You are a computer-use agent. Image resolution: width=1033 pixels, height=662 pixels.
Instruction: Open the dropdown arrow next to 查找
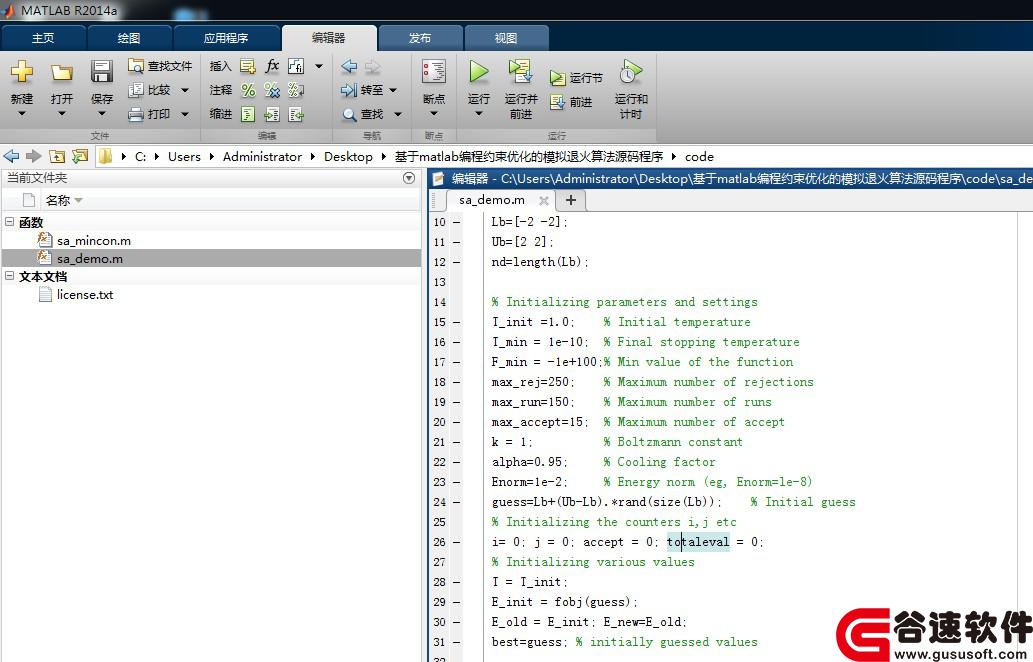[x=398, y=115]
